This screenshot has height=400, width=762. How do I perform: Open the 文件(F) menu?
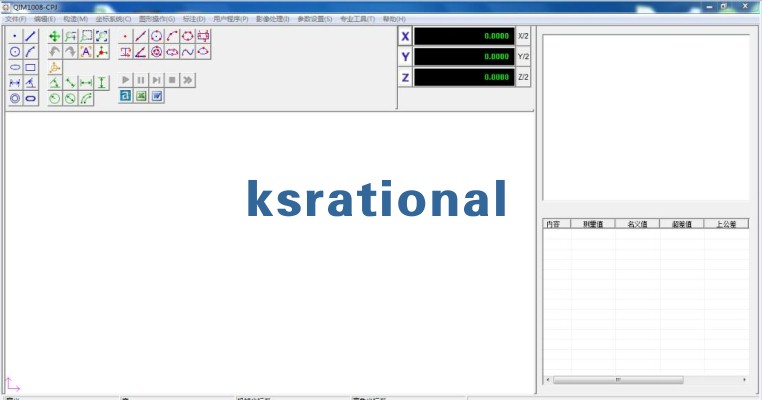(x=16, y=19)
